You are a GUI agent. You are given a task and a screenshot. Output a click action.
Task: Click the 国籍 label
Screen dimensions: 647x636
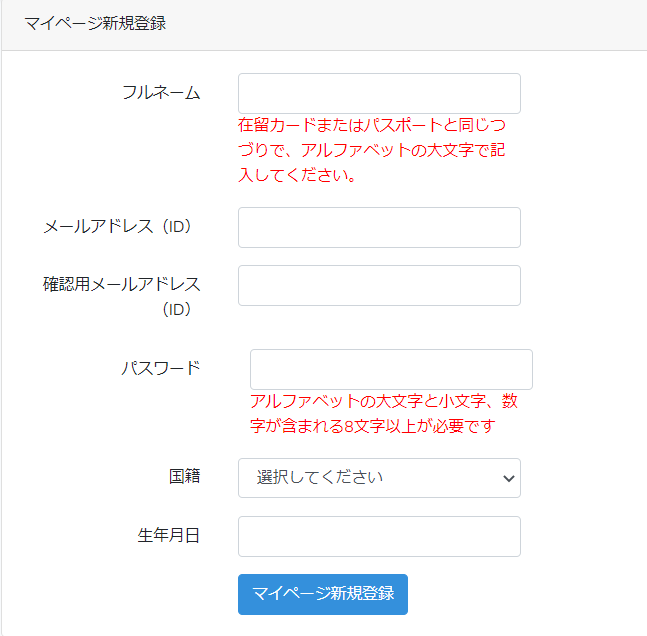pyautogui.click(x=184, y=476)
